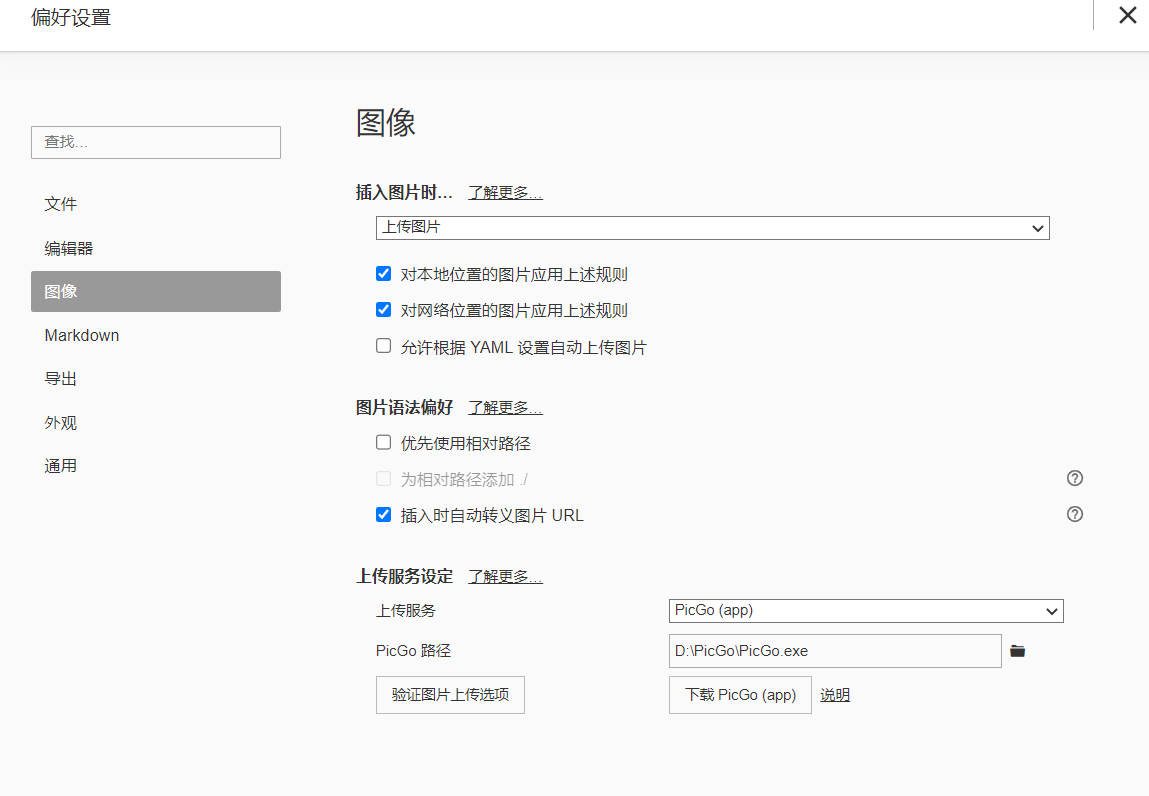Uncheck 对本地位置的图片应用上述规则 checkbox
Viewport: 1149px width, 796px height.
click(383, 274)
